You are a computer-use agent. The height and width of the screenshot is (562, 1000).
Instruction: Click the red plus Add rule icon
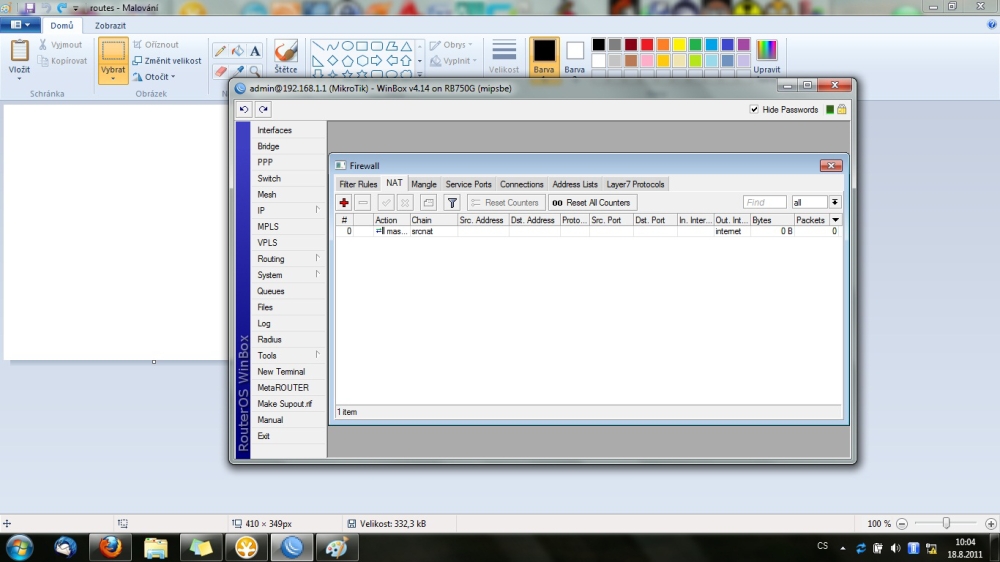coord(344,203)
